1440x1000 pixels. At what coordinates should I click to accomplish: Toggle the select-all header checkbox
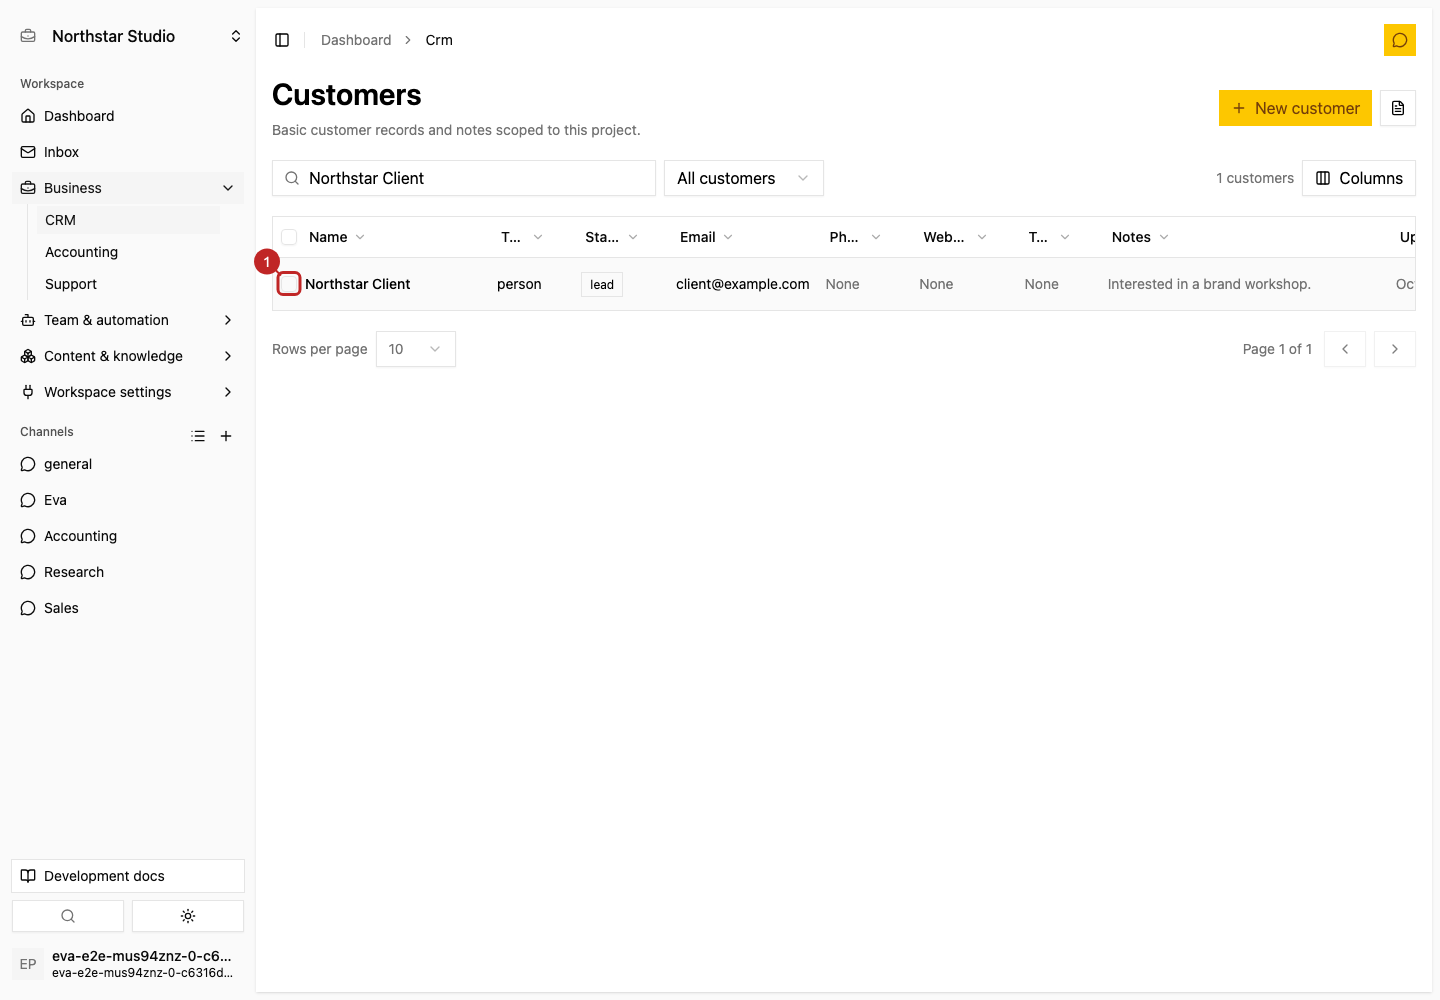pos(289,237)
